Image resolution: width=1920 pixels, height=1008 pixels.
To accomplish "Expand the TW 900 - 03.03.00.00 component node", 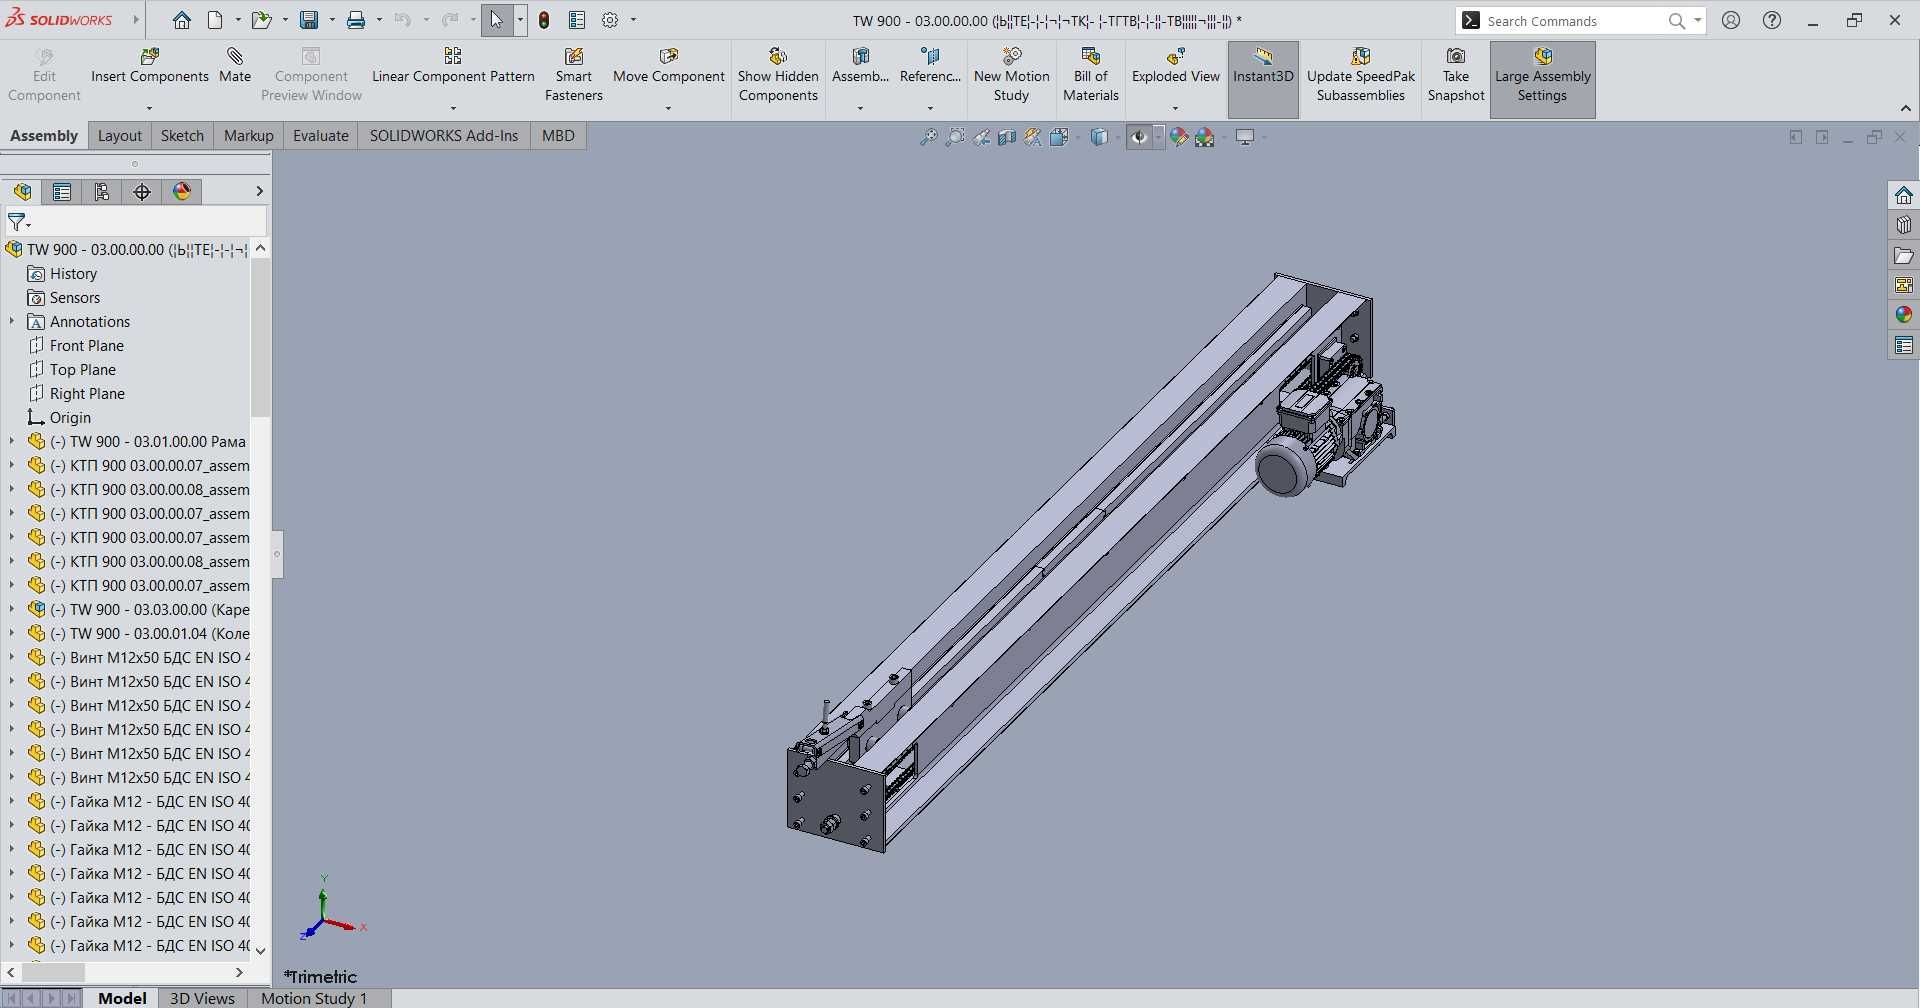I will (x=12, y=609).
